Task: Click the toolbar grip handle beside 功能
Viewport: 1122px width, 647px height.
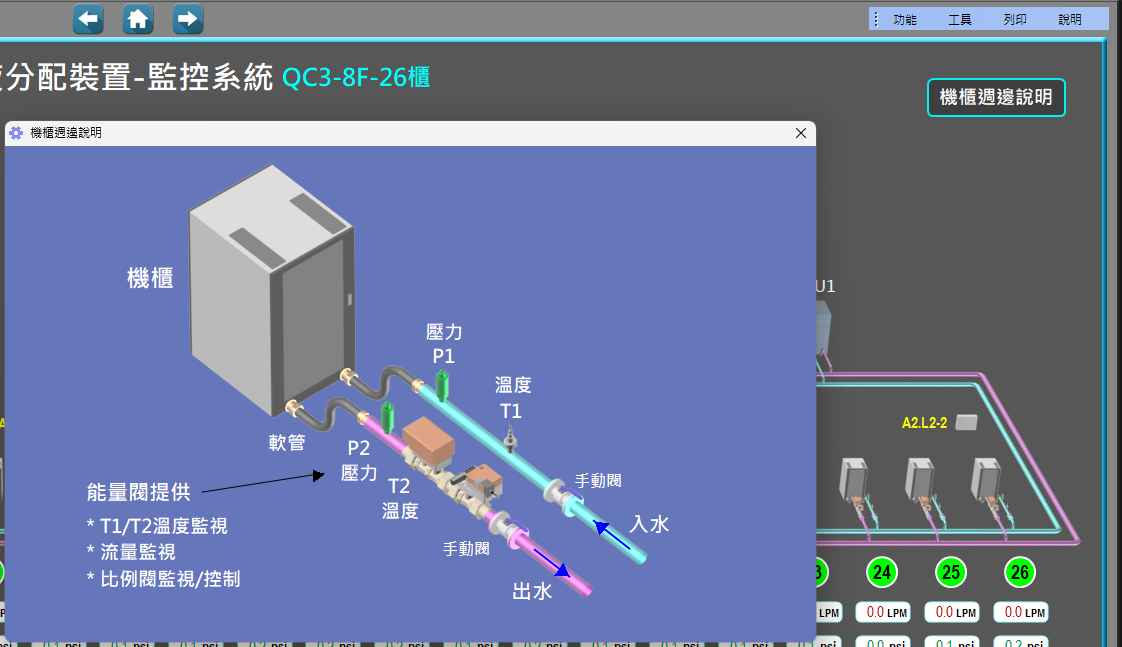Action: coord(876,19)
